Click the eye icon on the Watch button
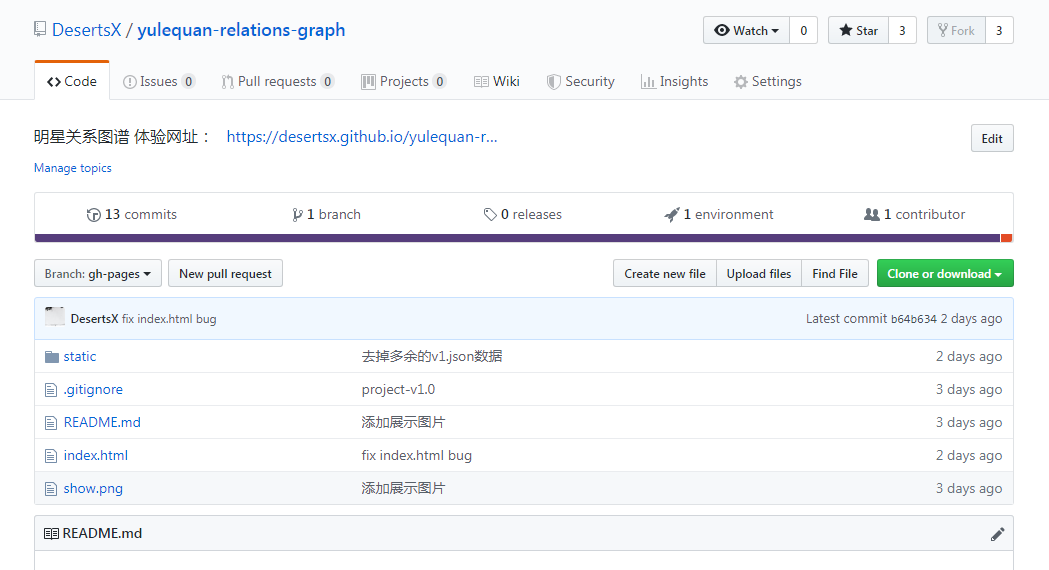This screenshot has height=570, width=1049. (x=722, y=30)
